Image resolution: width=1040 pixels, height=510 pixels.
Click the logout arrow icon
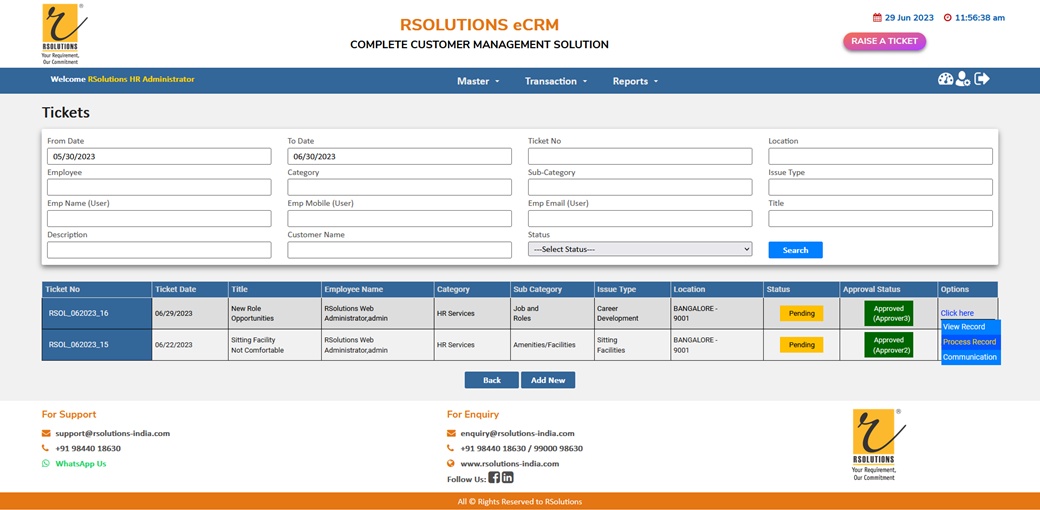pos(982,79)
